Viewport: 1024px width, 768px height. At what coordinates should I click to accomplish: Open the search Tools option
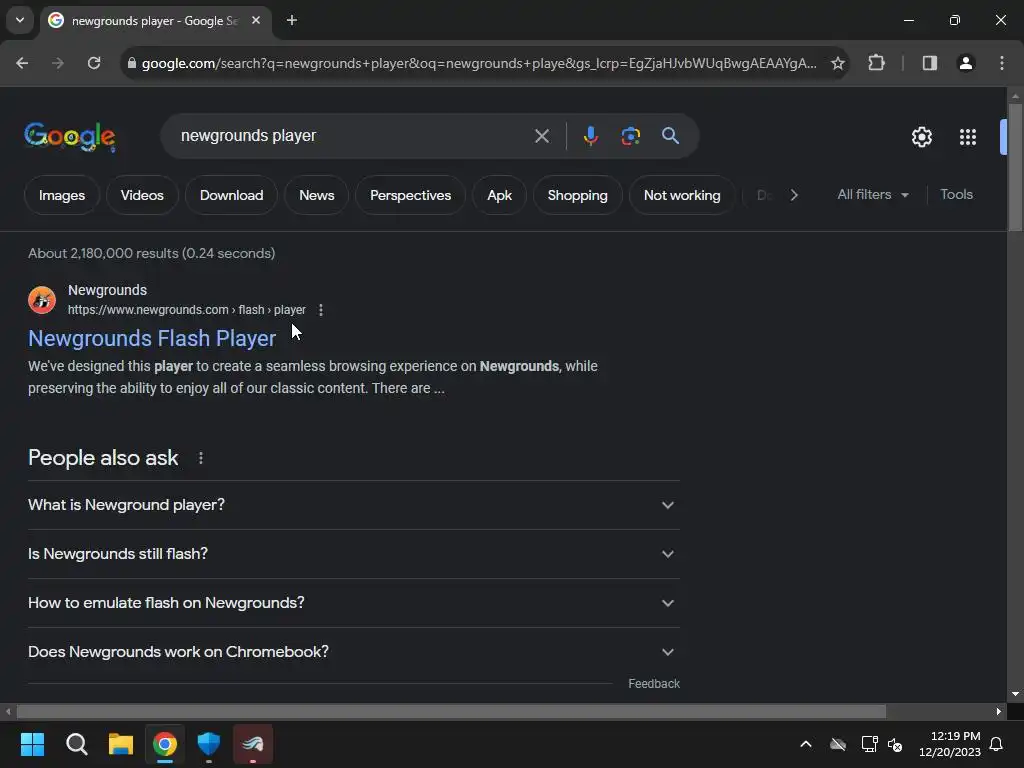pos(956,195)
